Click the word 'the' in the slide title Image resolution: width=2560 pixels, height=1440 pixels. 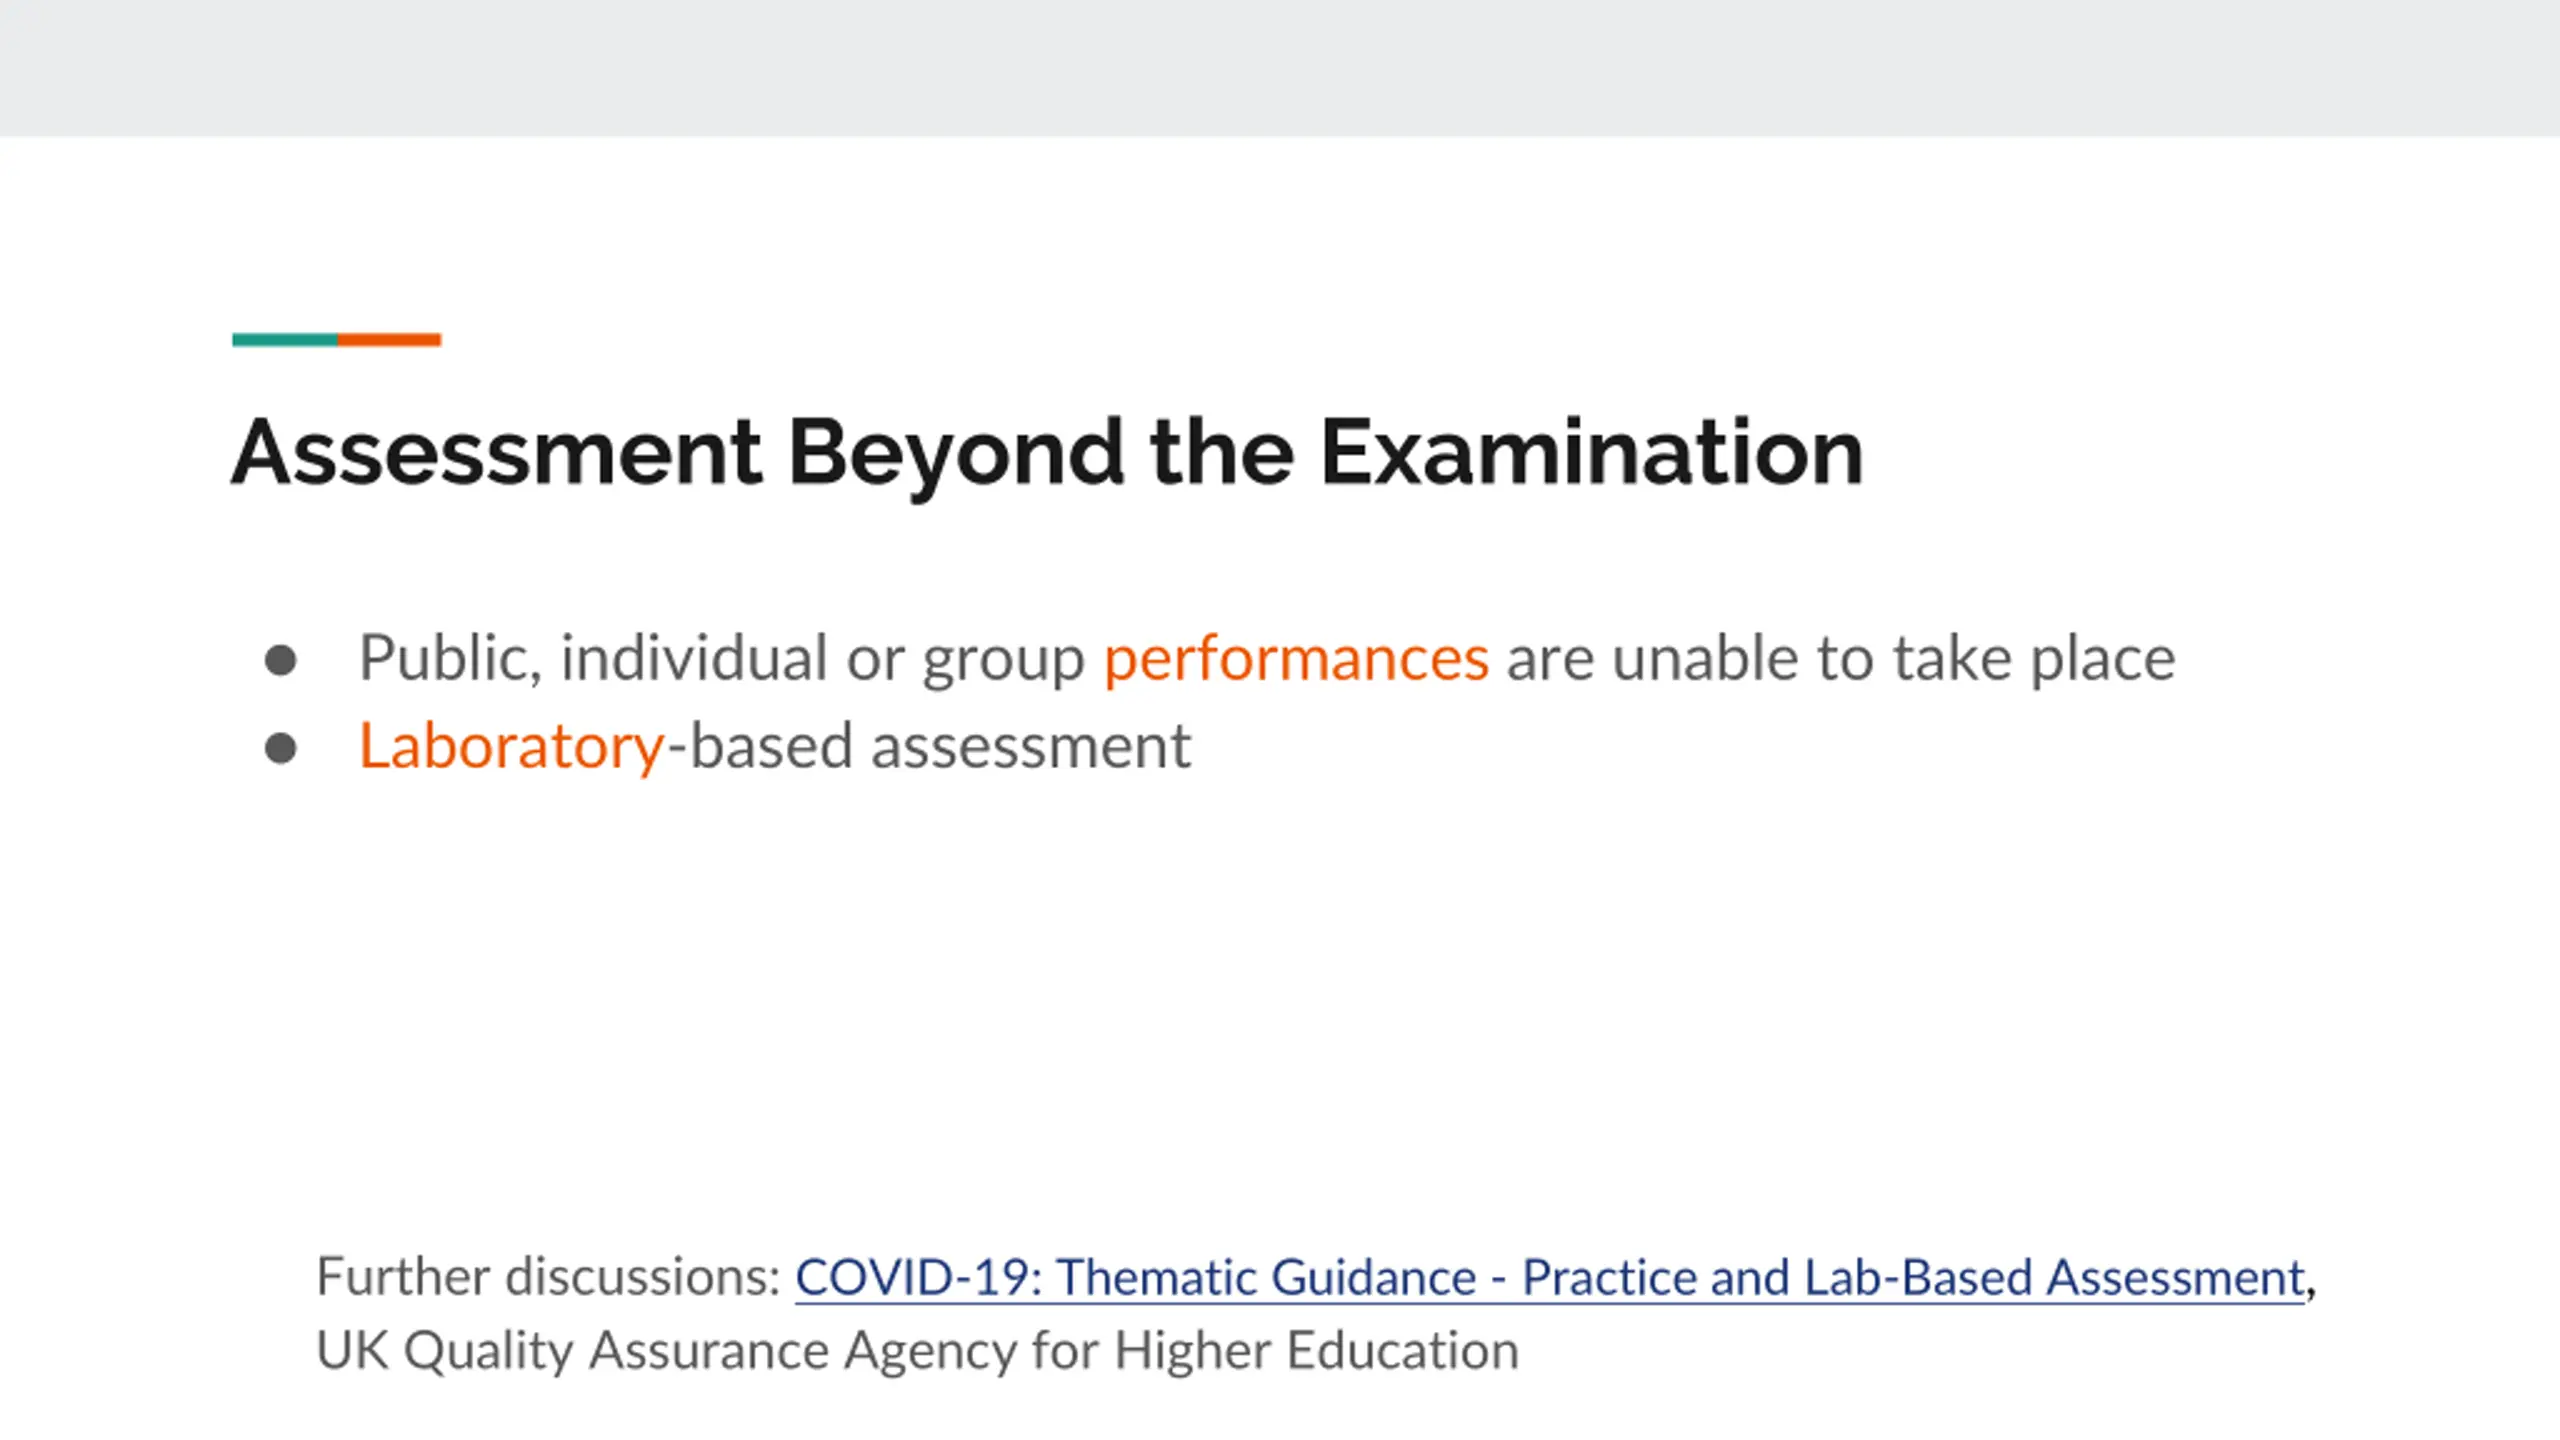1221,452
